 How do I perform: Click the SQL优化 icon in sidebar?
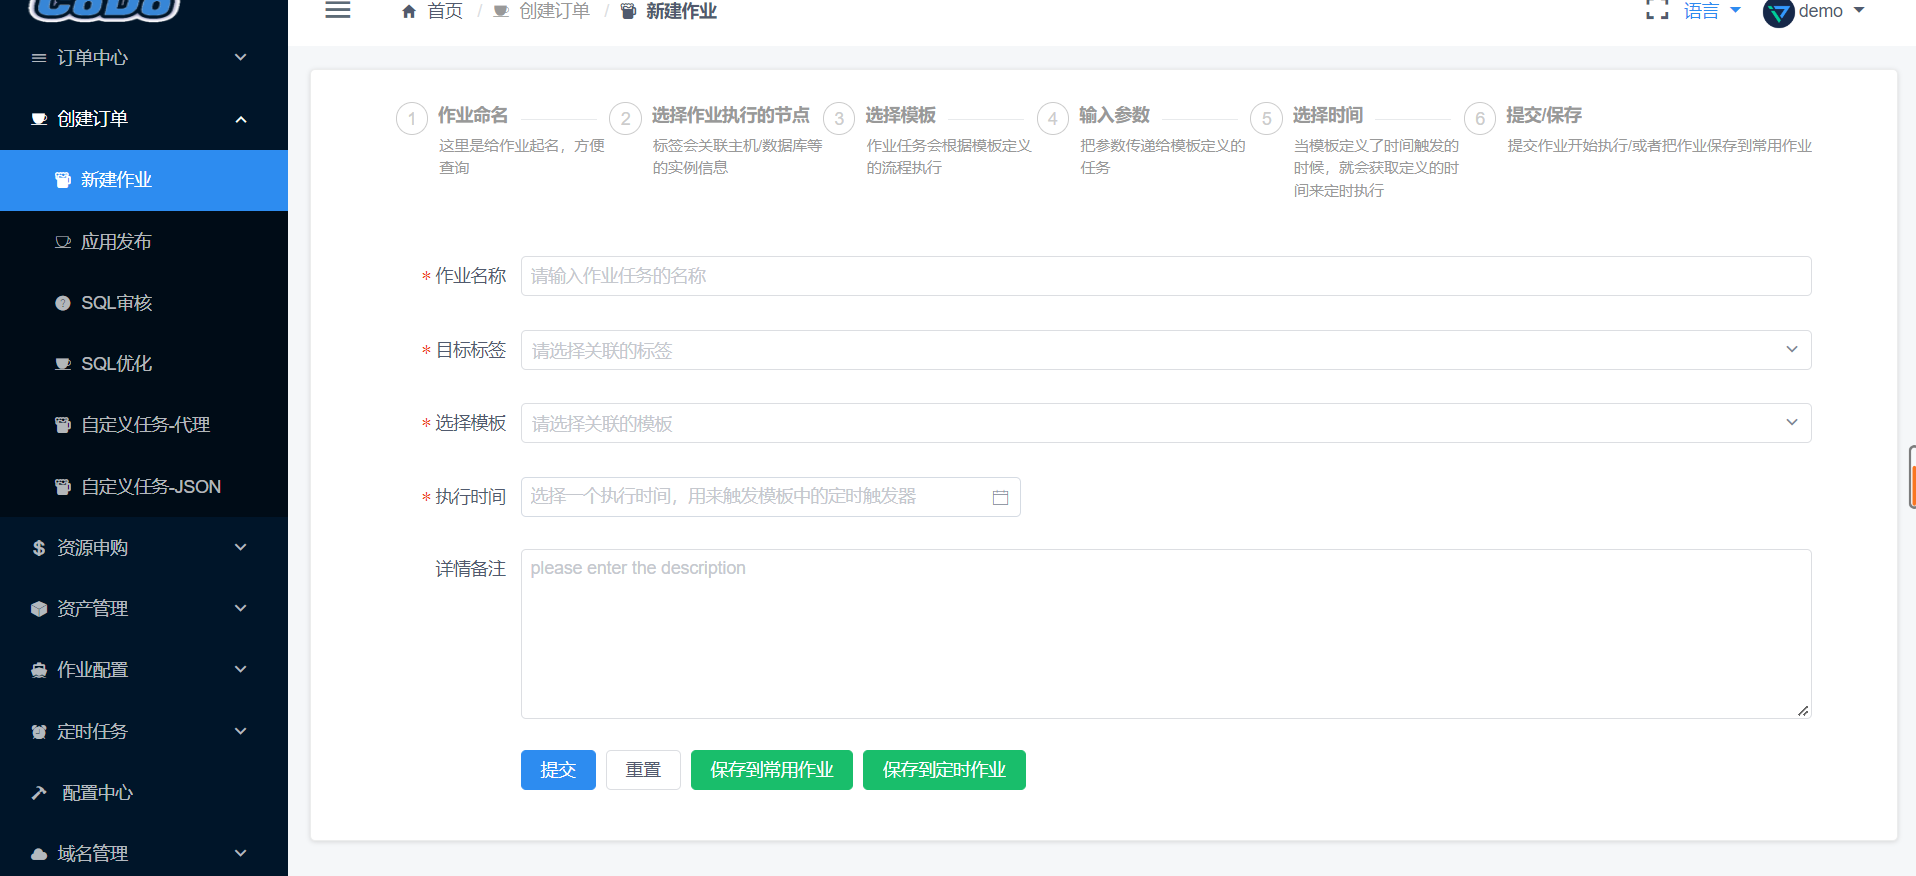[x=63, y=364]
